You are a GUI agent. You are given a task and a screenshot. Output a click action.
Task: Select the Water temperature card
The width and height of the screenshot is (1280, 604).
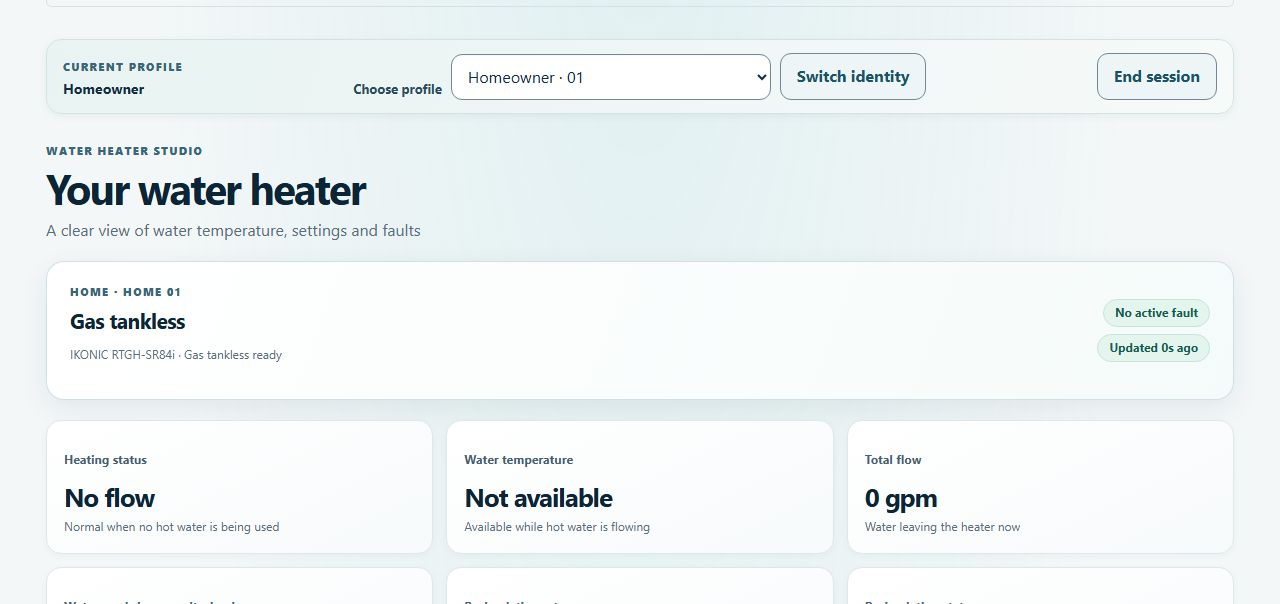640,487
